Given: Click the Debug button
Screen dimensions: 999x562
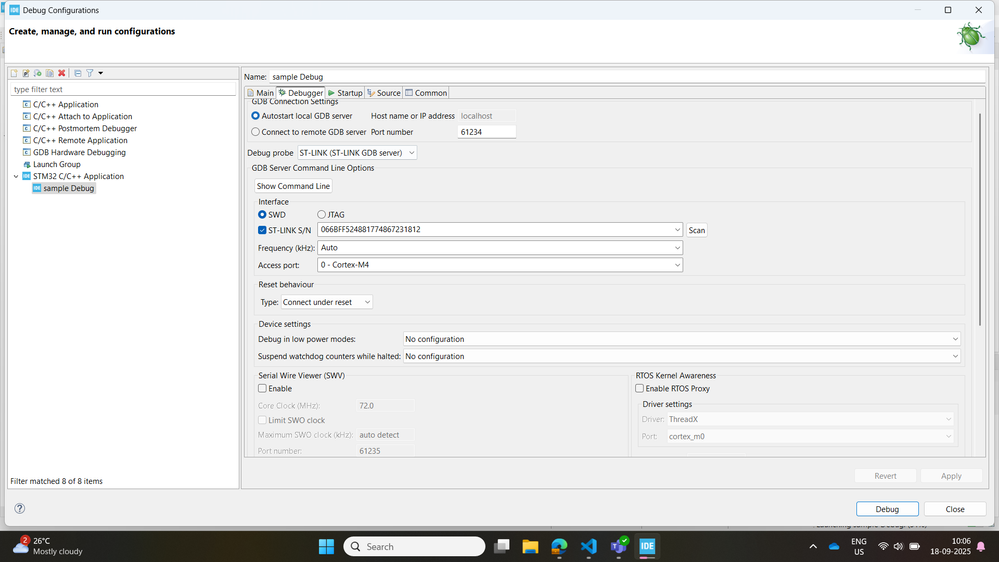Looking at the screenshot, I should click(x=887, y=509).
